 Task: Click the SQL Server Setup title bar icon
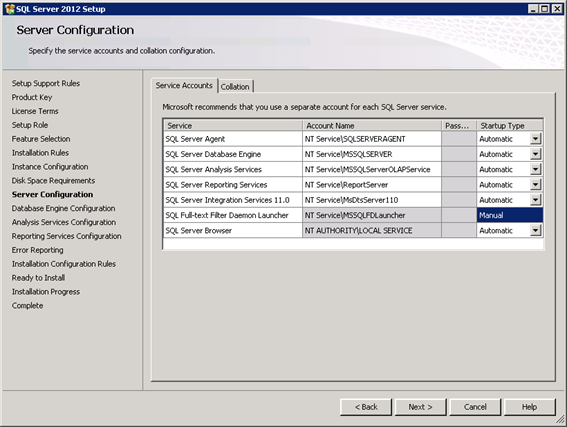coord(9,9)
